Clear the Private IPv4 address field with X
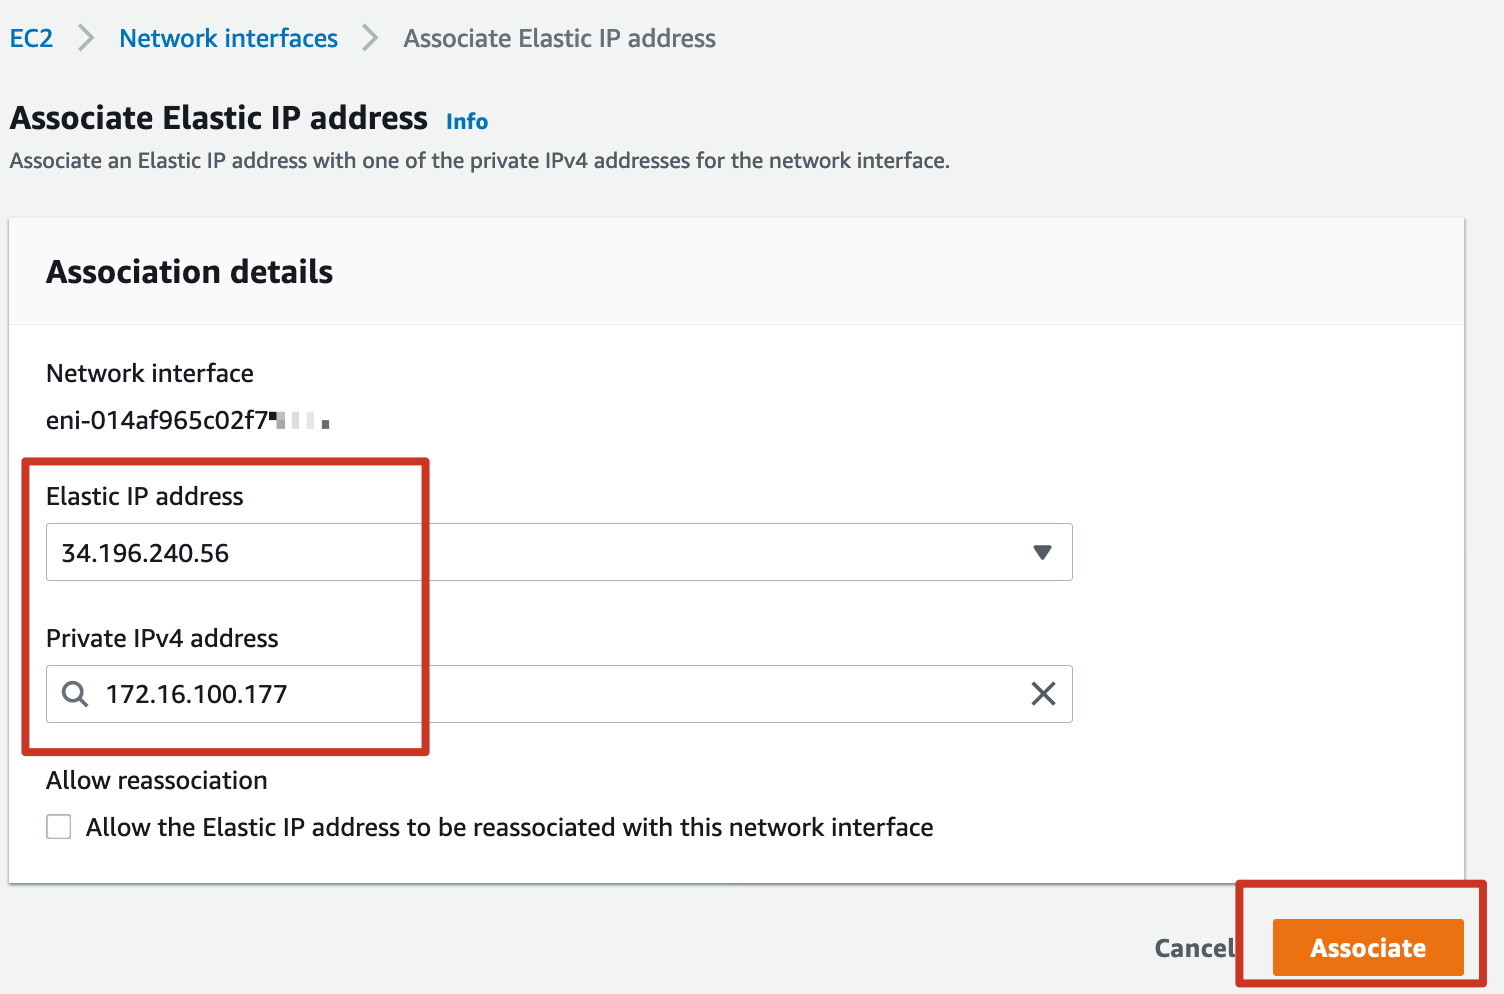 [x=1043, y=694]
